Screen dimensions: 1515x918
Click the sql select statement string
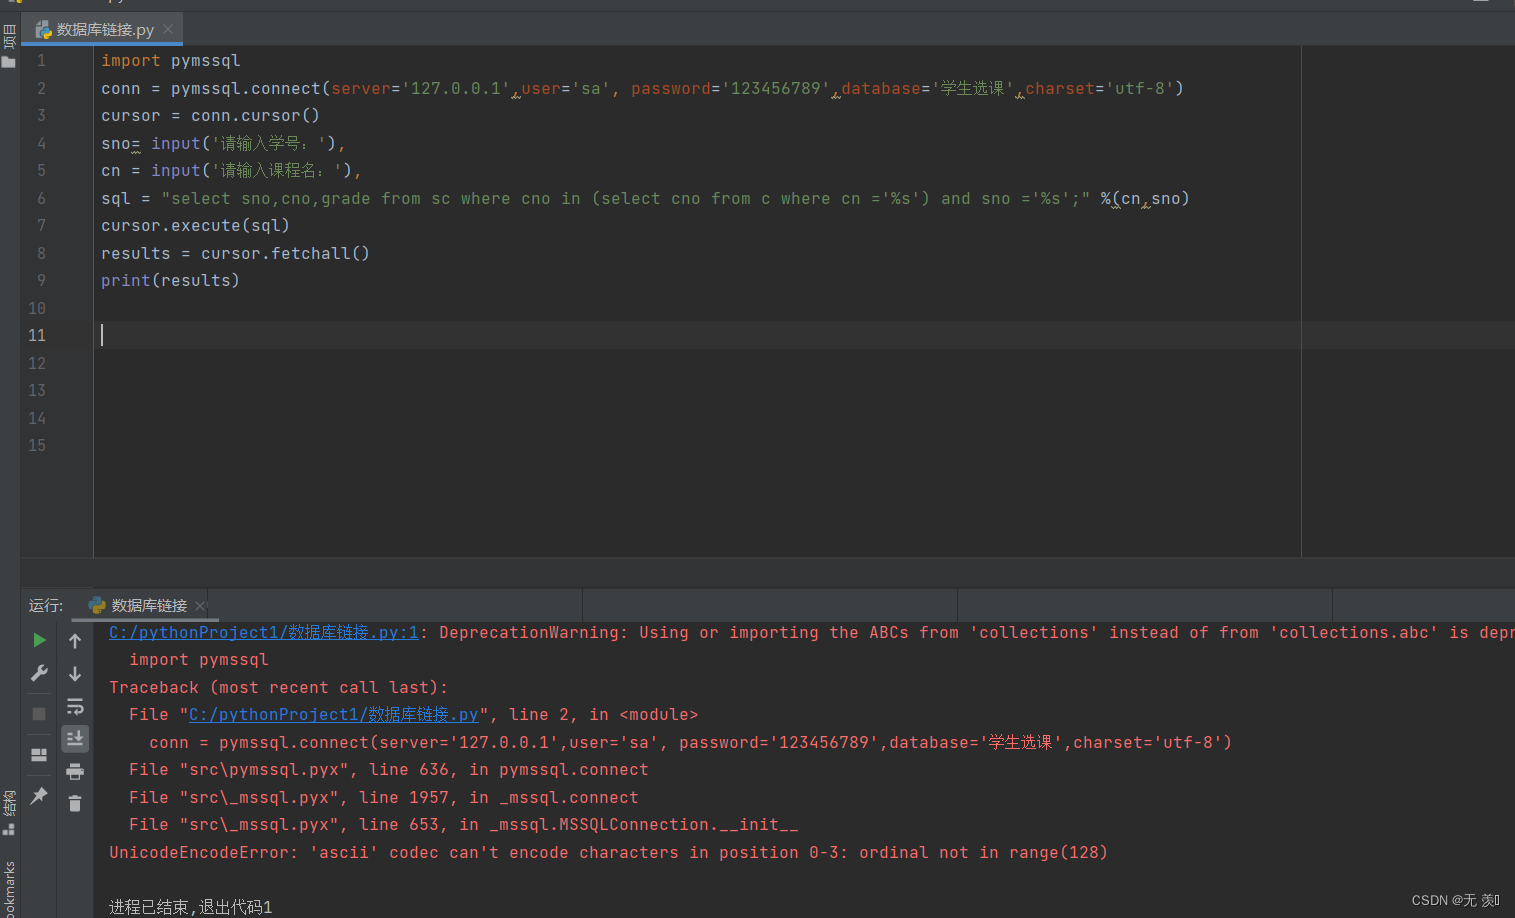coord(626,198)
